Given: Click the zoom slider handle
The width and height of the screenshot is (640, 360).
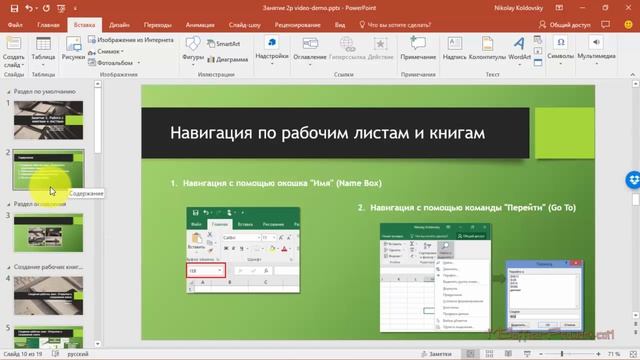Looking at the screenshot, I should tap(562, 354).
